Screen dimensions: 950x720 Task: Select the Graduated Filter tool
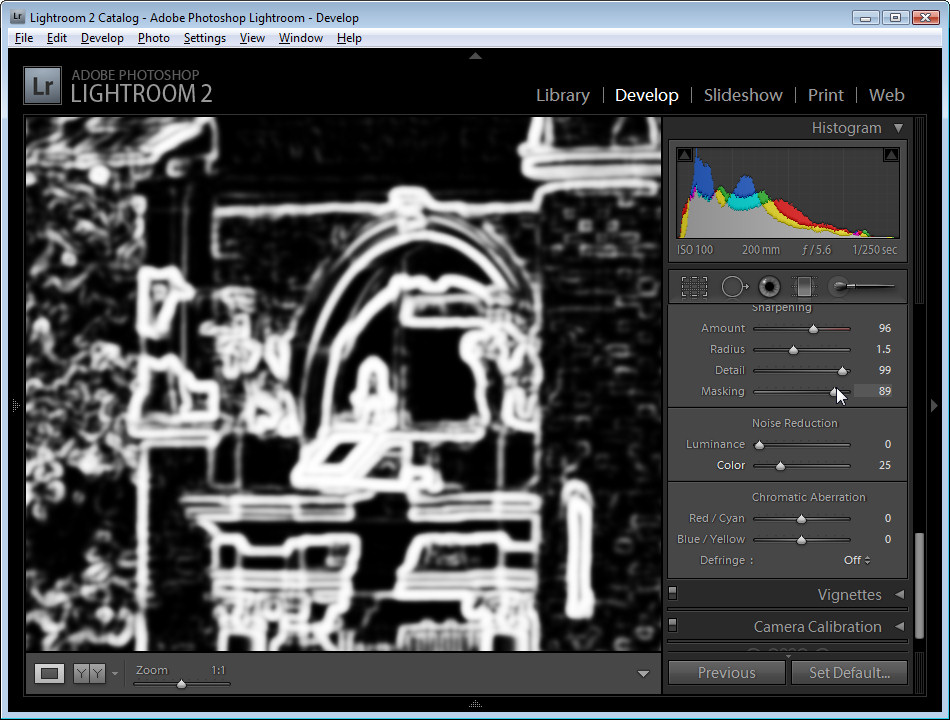[x=805, y=287]
